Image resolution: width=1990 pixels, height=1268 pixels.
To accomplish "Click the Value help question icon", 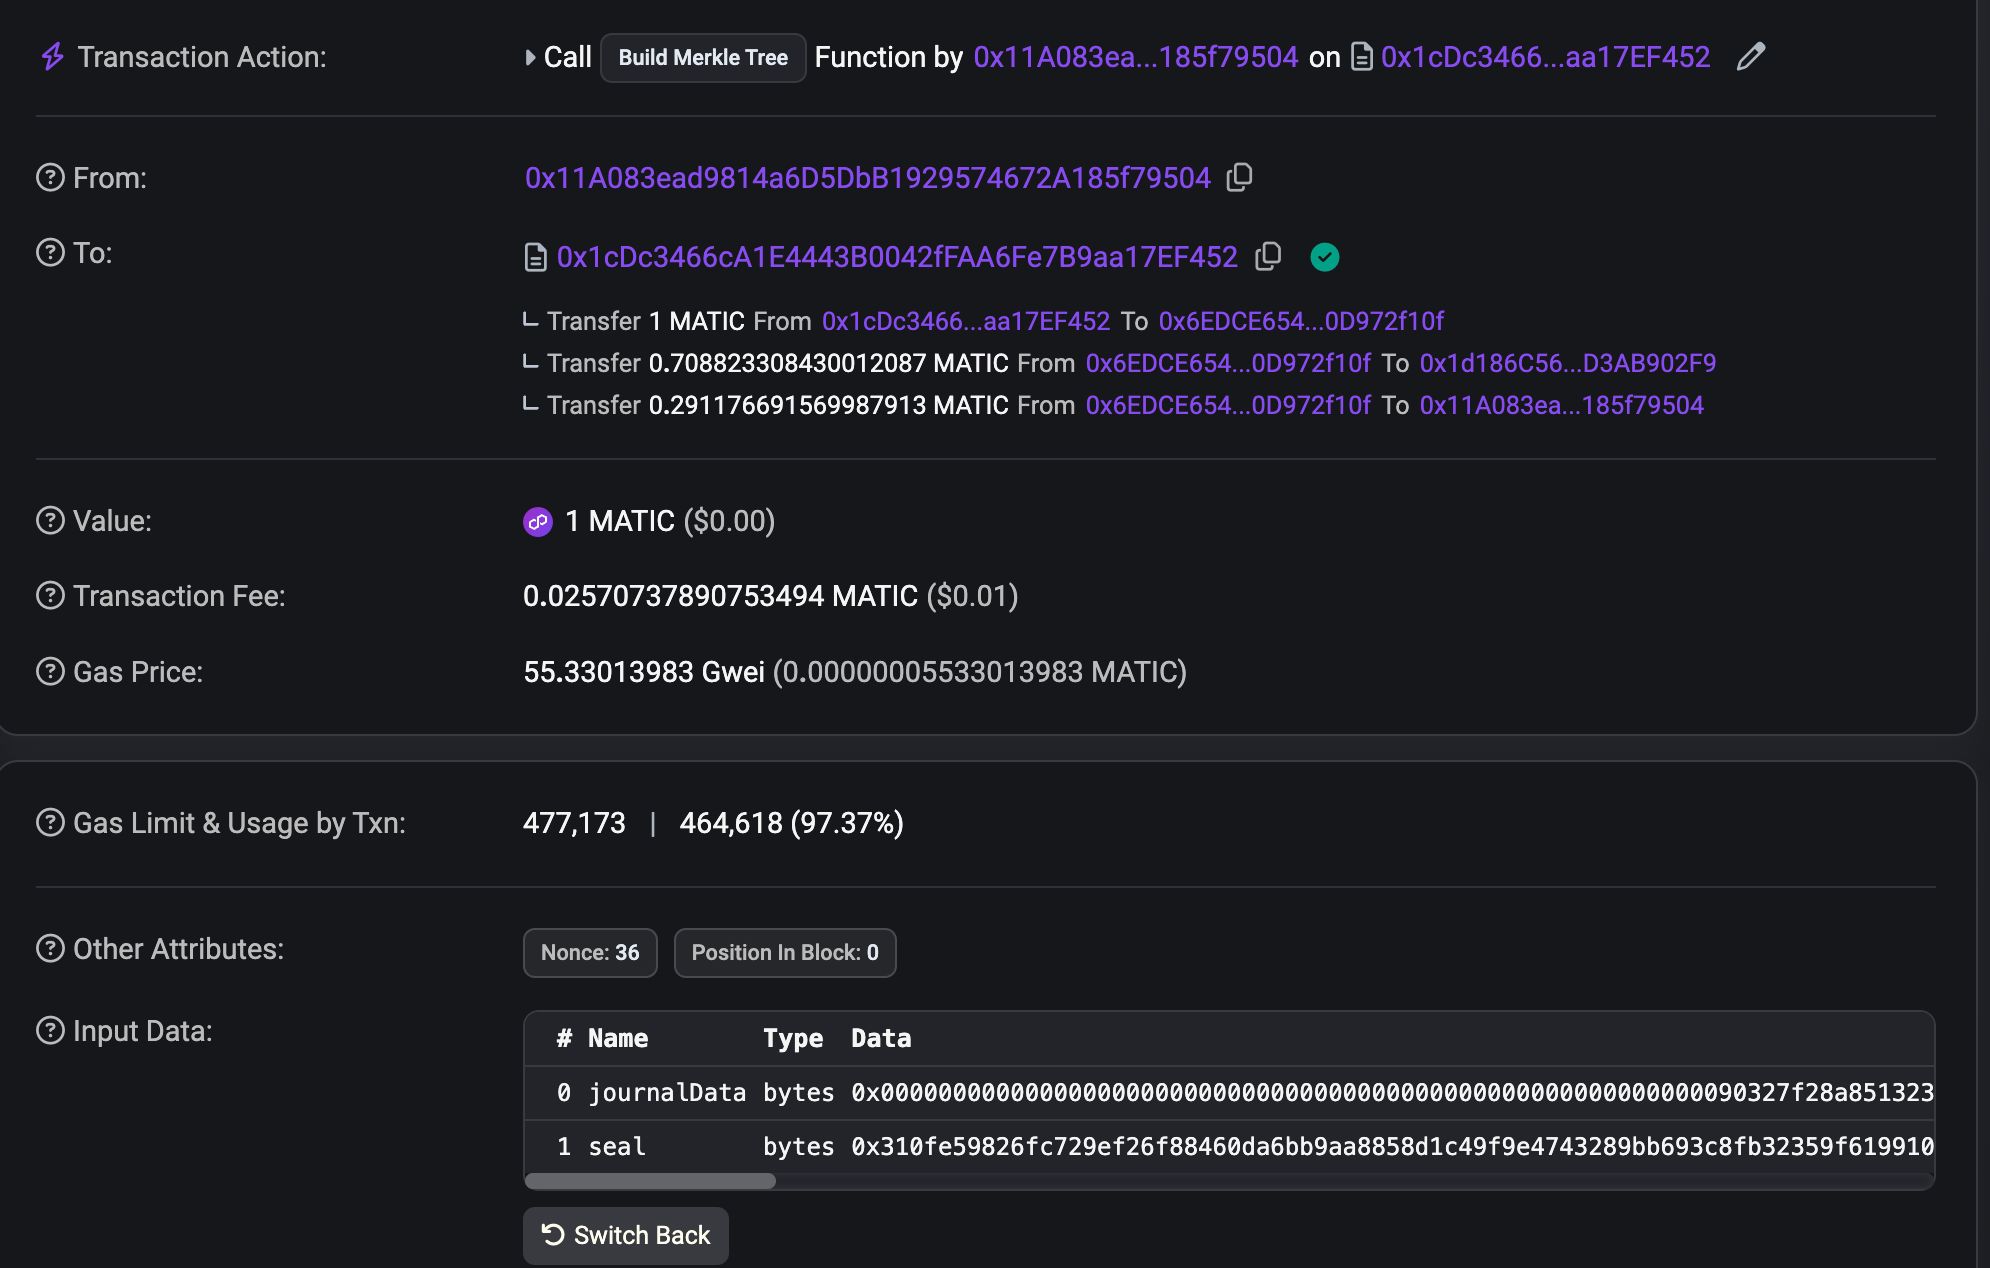I will tap(50, 520).
